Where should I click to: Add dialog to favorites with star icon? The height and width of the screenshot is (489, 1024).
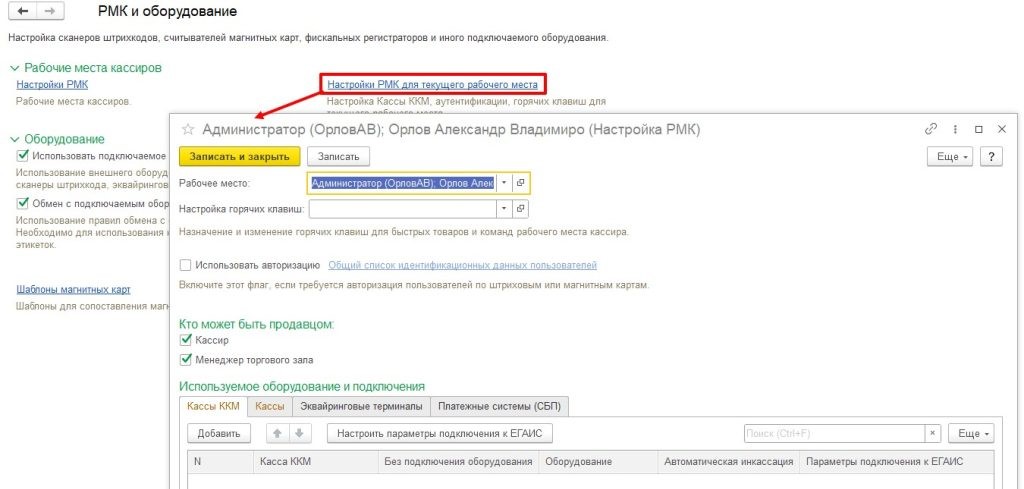pos(187,129)
